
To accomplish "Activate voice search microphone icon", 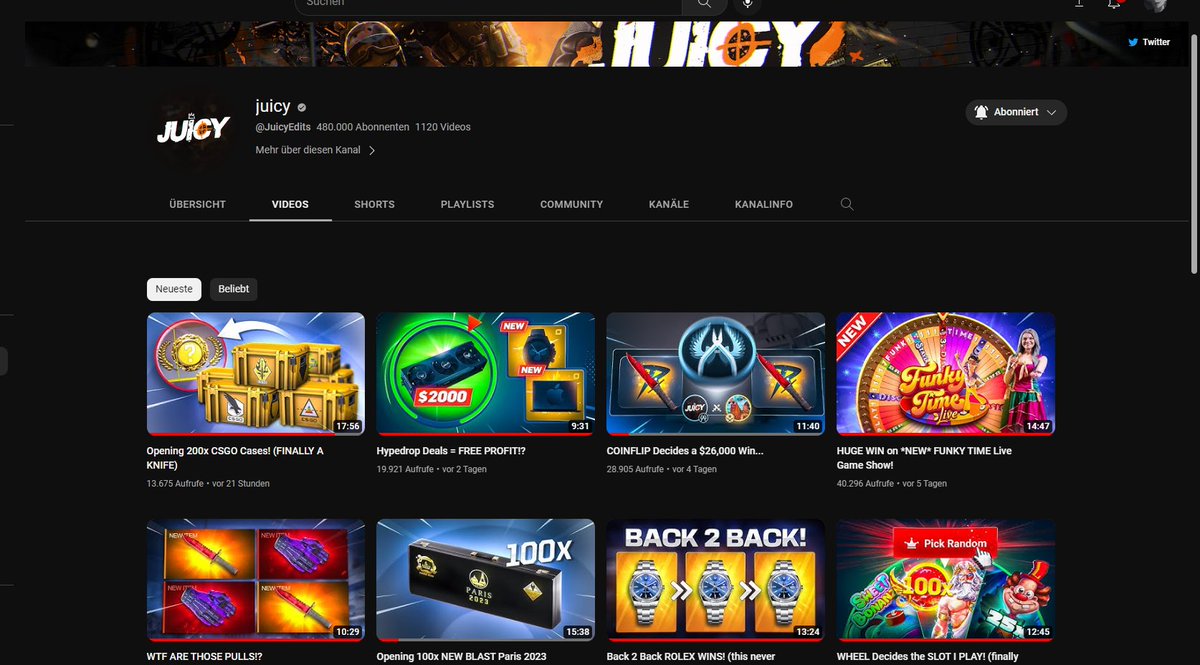I will coord(746,4).
